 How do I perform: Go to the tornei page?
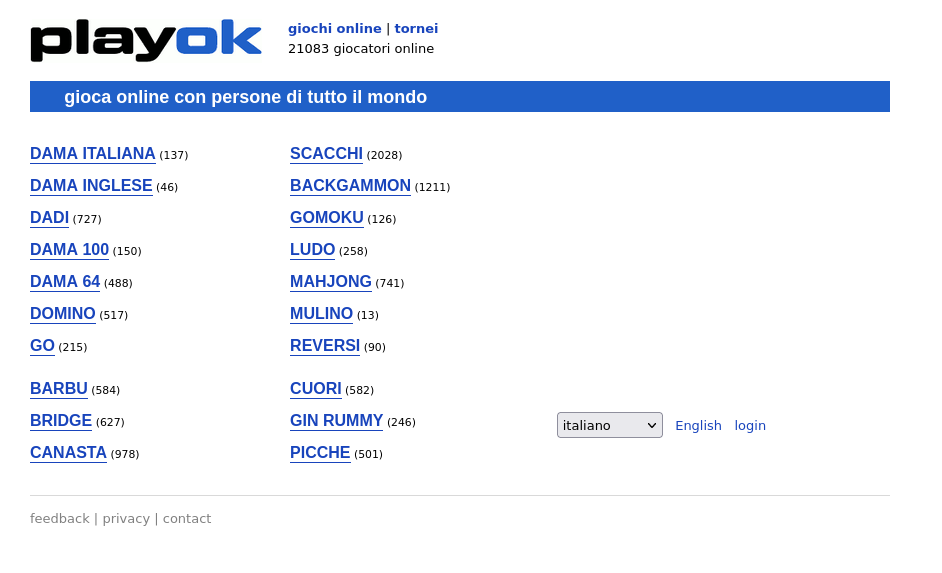point(416,29)
